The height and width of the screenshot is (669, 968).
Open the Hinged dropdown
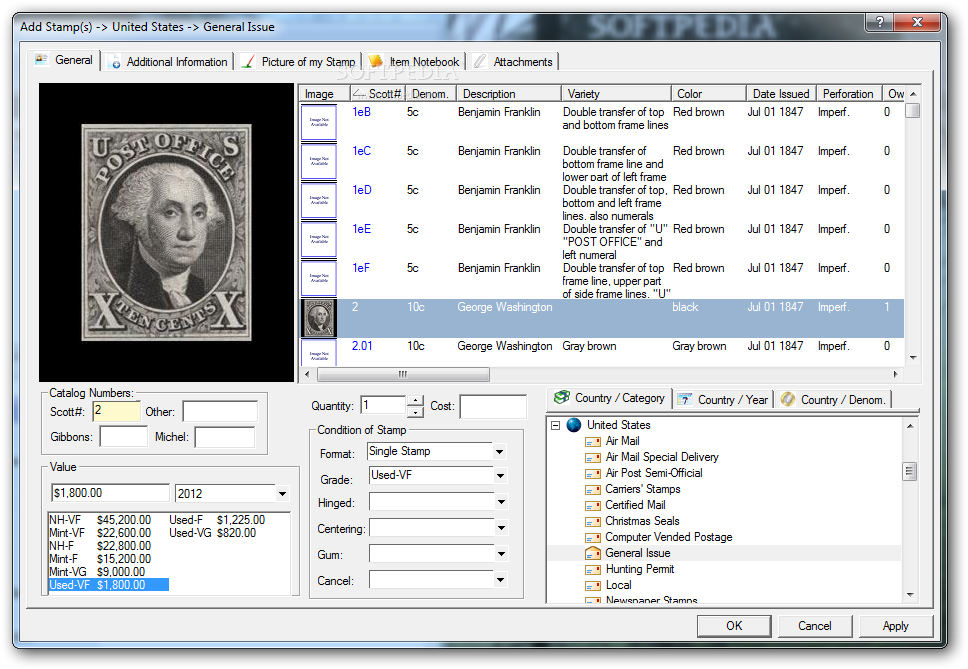[x=501, y=502]
